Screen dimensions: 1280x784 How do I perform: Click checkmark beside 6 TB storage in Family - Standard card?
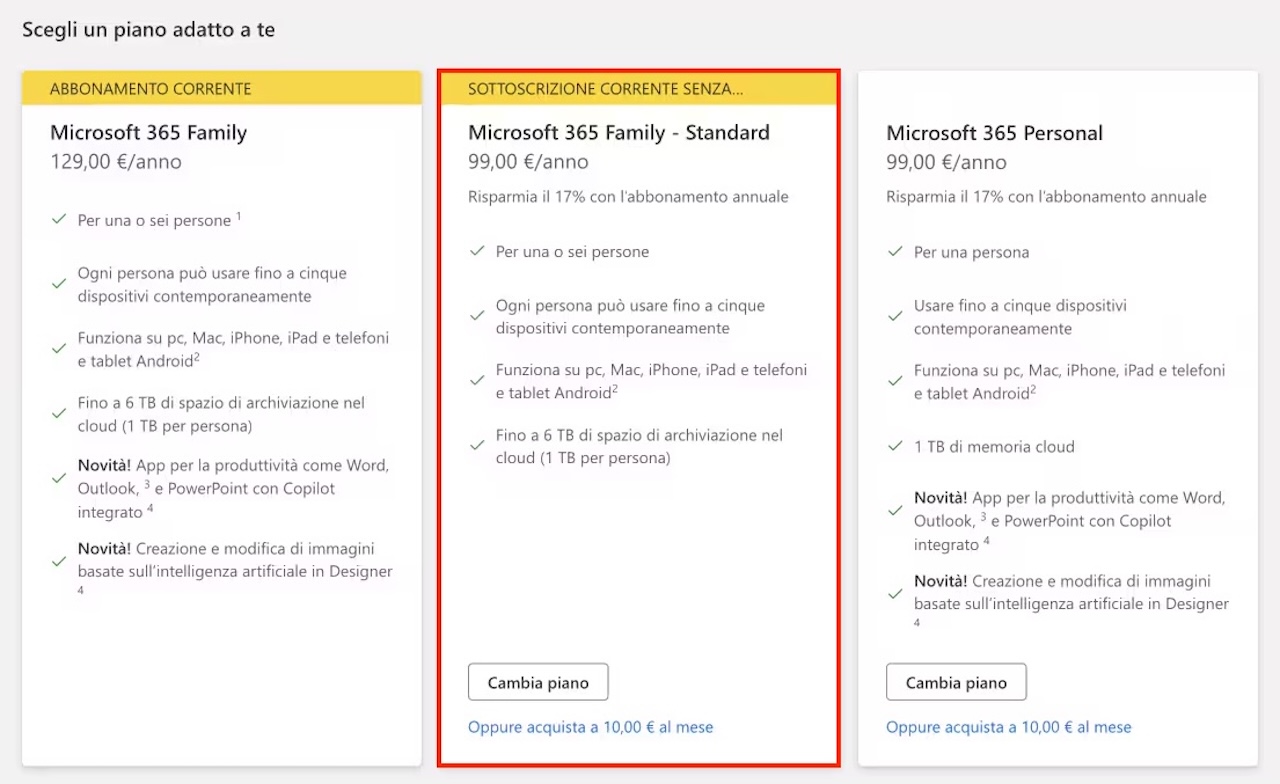tap(477, 446)
